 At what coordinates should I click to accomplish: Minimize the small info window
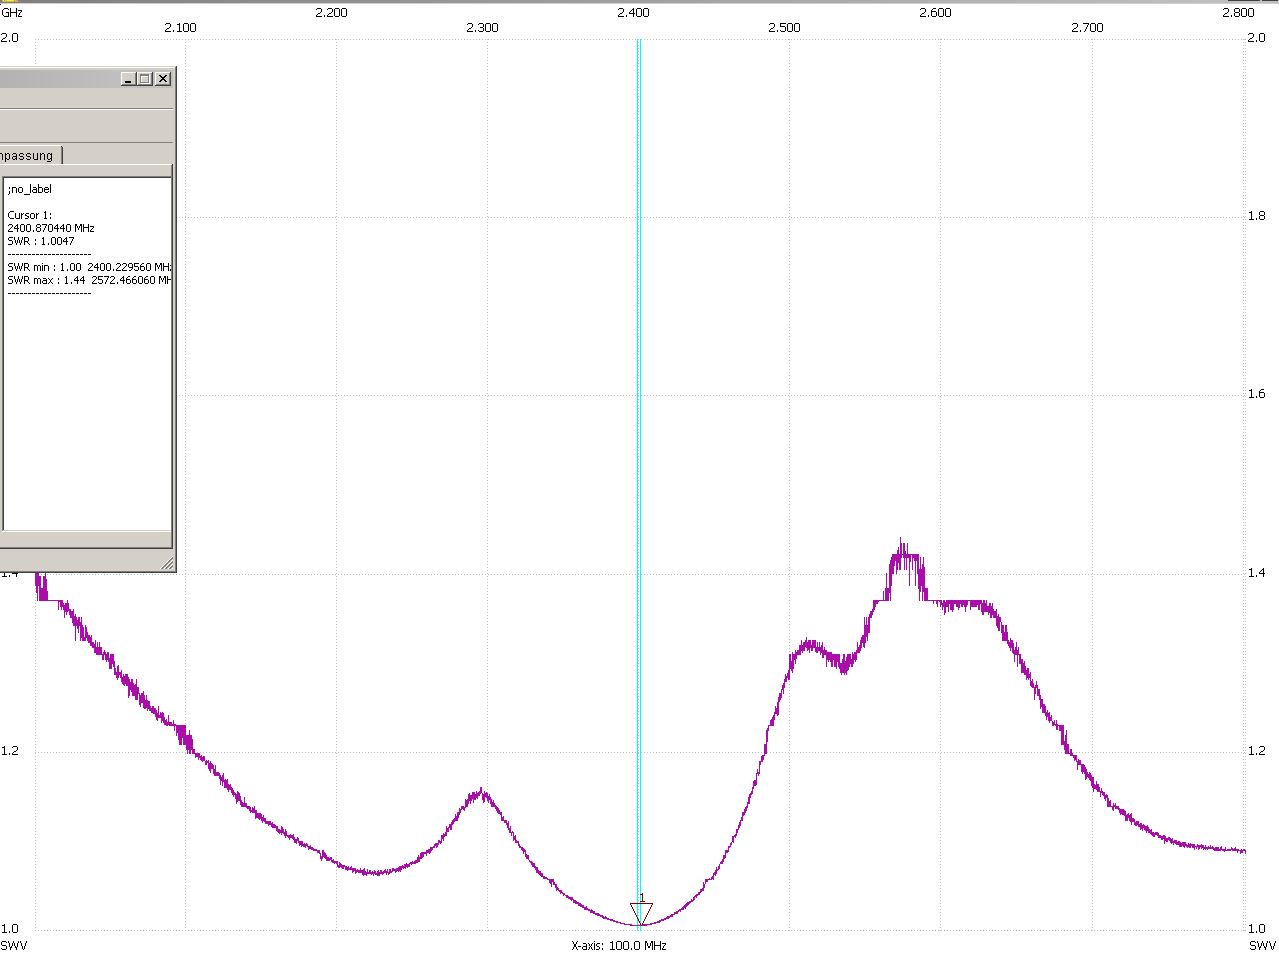(128, 79)
